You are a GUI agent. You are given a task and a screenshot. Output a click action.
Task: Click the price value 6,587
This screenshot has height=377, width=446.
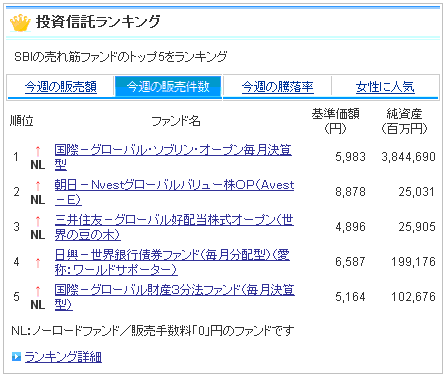coord(350,262)
